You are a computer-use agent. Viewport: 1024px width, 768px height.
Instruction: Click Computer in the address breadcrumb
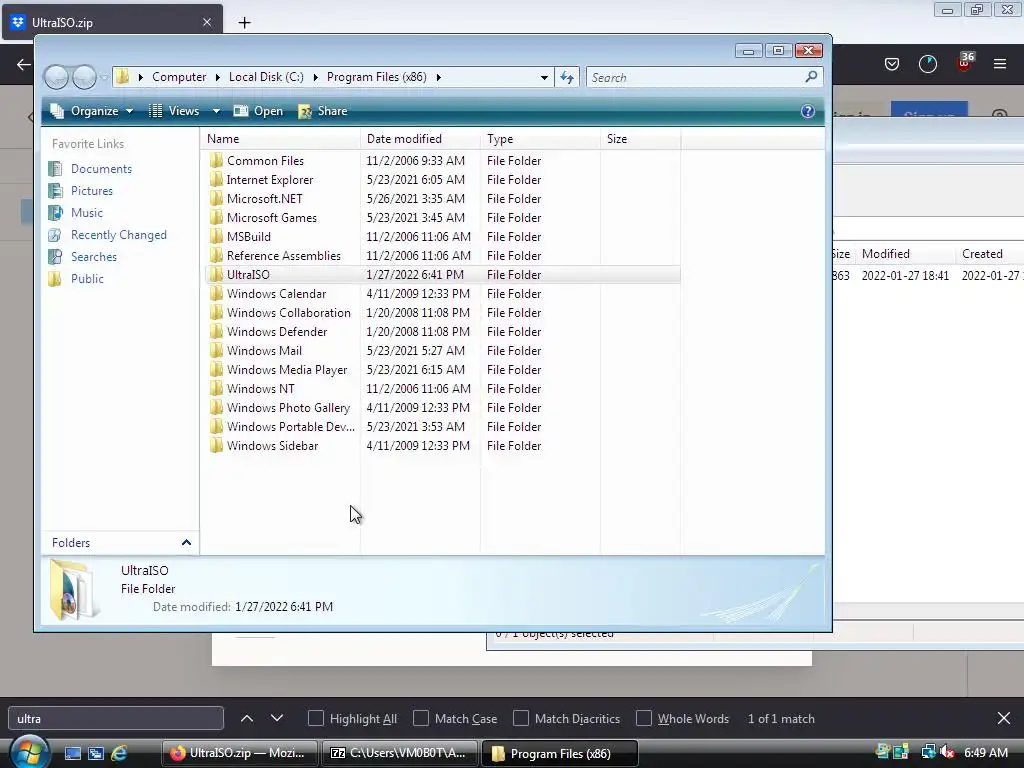[x=179, y=77]
